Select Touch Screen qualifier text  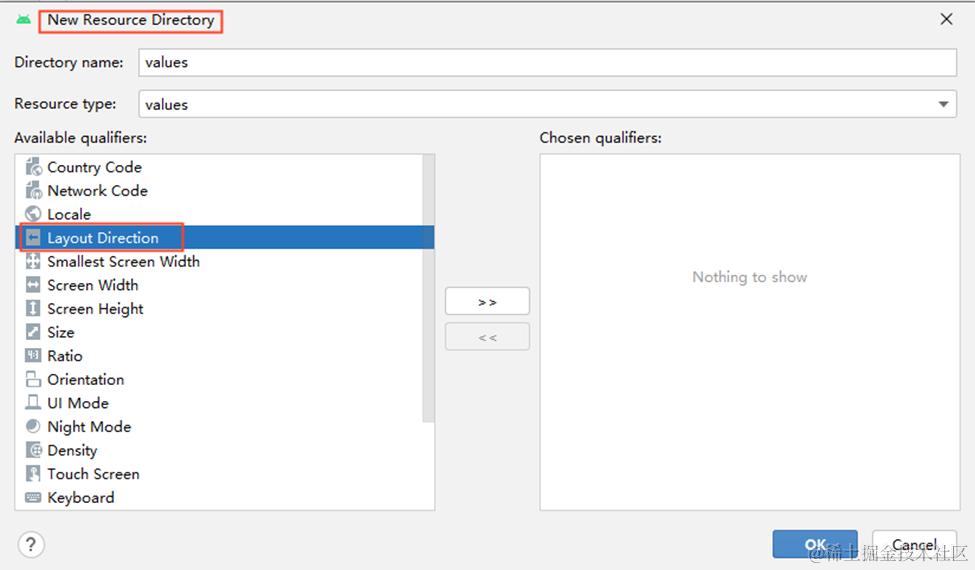(x=93, y=474)
